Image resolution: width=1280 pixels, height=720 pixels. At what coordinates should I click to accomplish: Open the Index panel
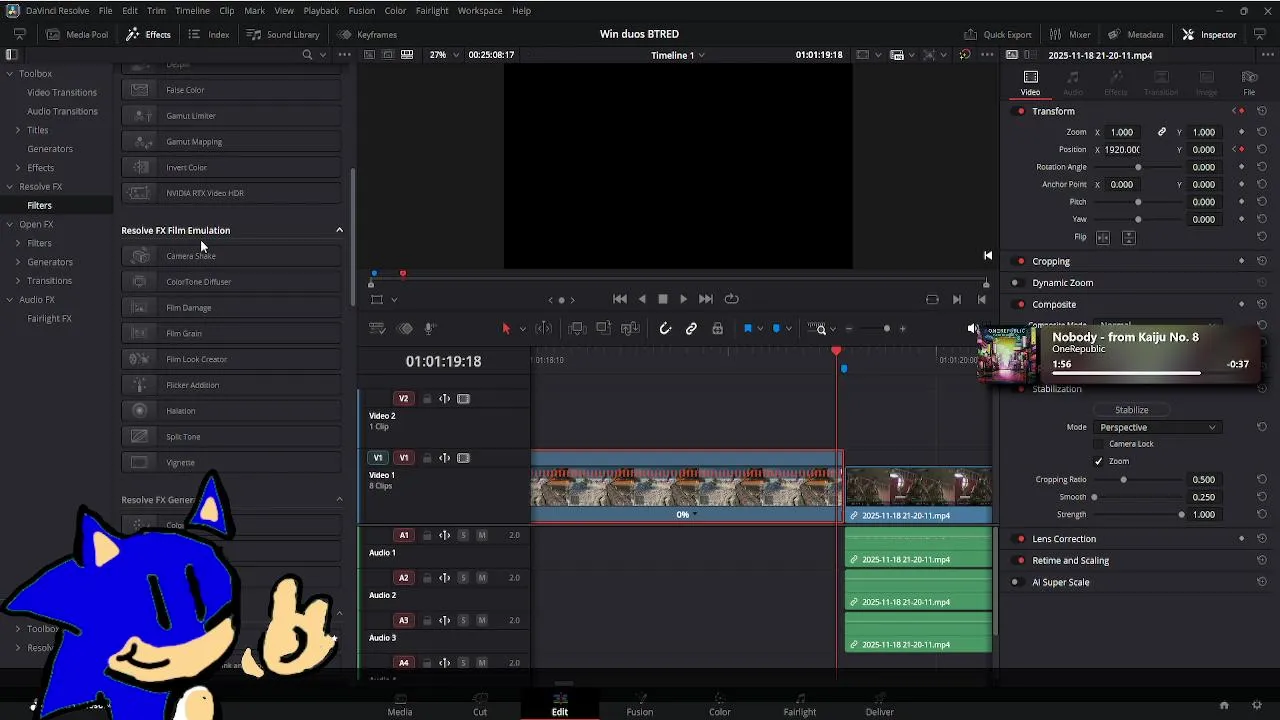[209, 34]
